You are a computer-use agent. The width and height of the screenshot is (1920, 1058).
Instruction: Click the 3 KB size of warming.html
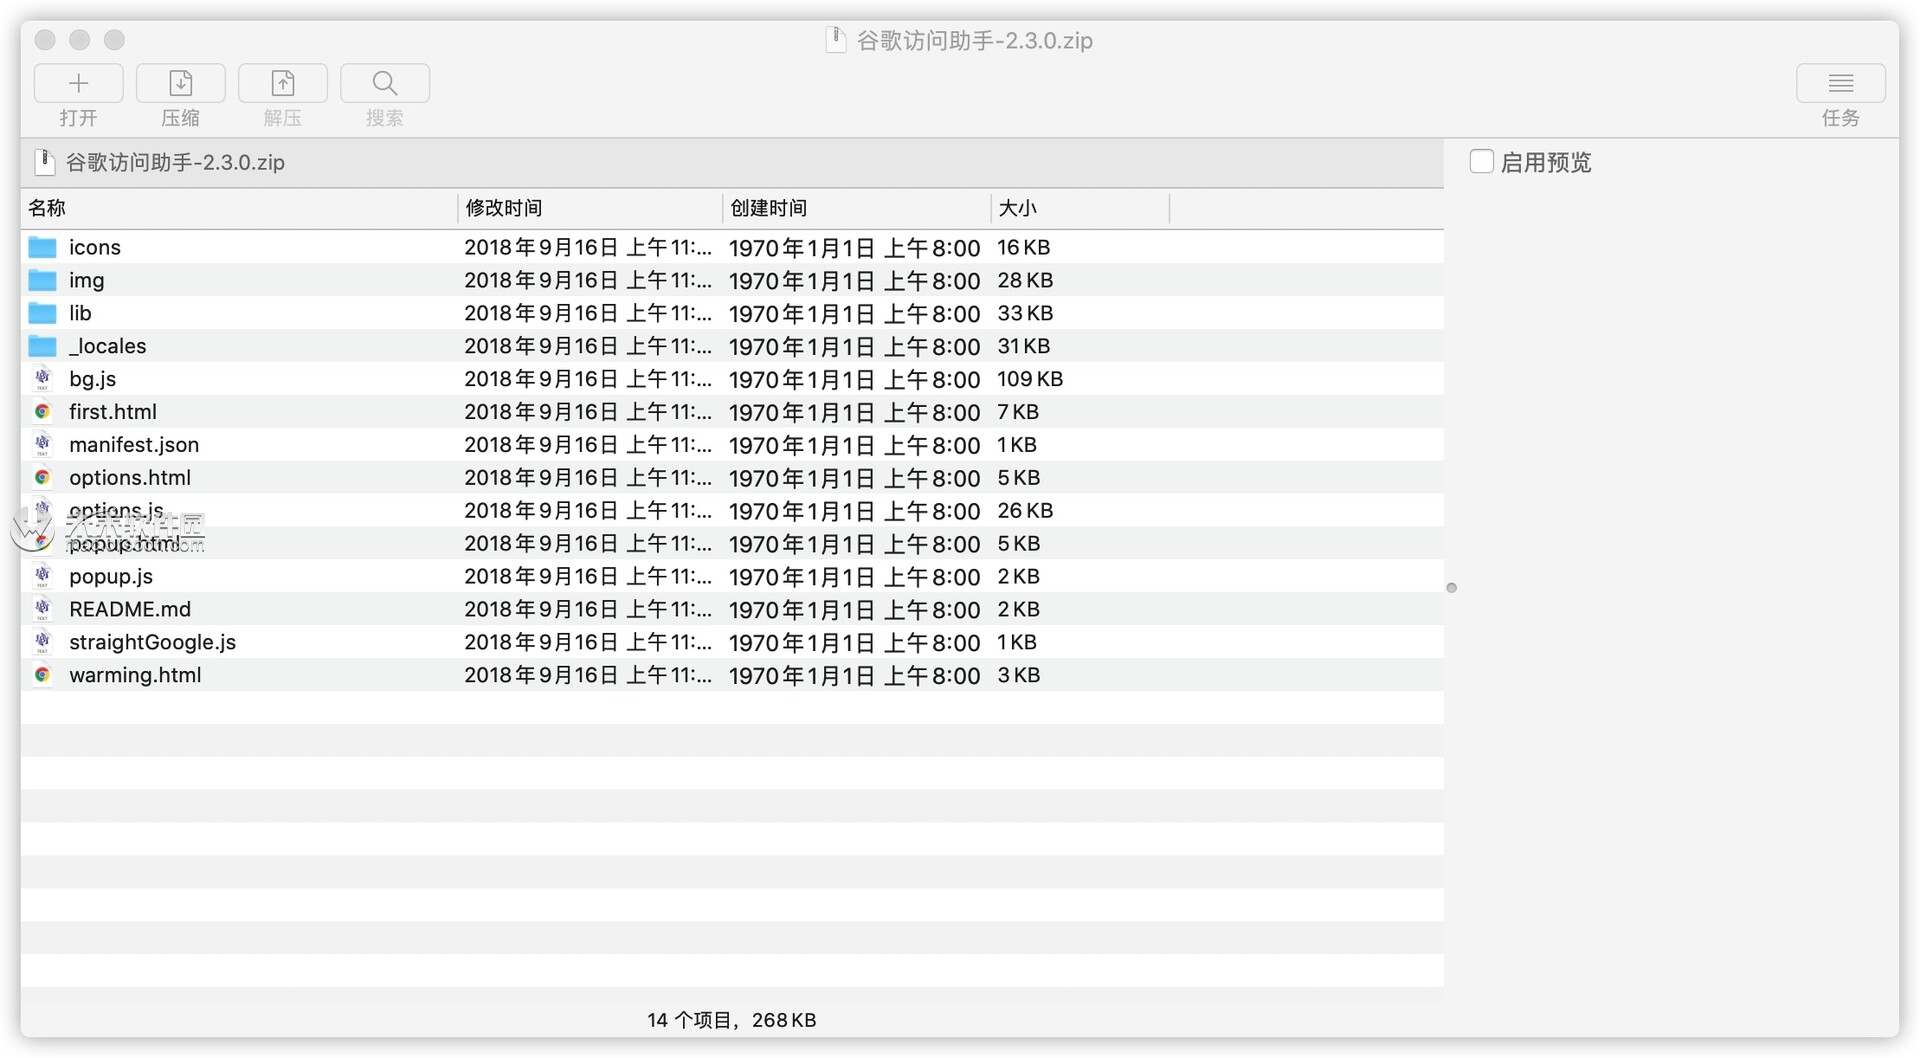point(1019,675)
